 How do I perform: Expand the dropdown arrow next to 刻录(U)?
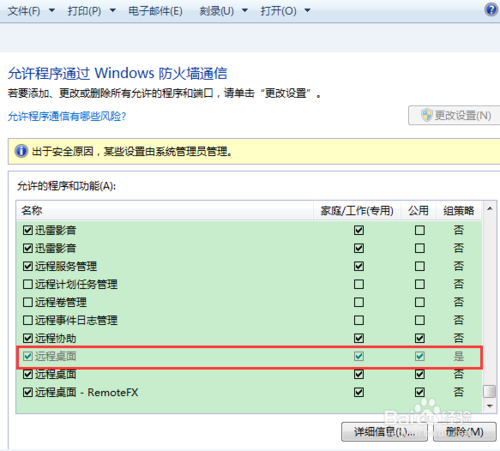[x=245, y=11]
